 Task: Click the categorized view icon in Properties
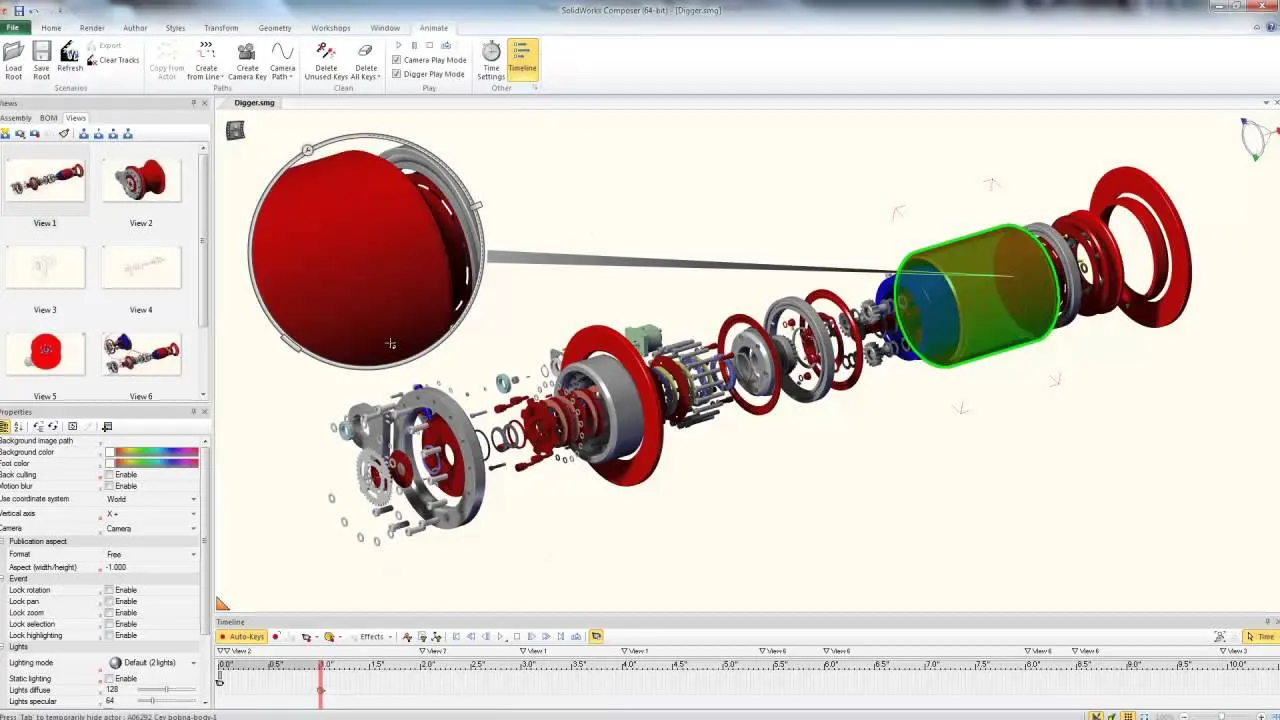5,427
